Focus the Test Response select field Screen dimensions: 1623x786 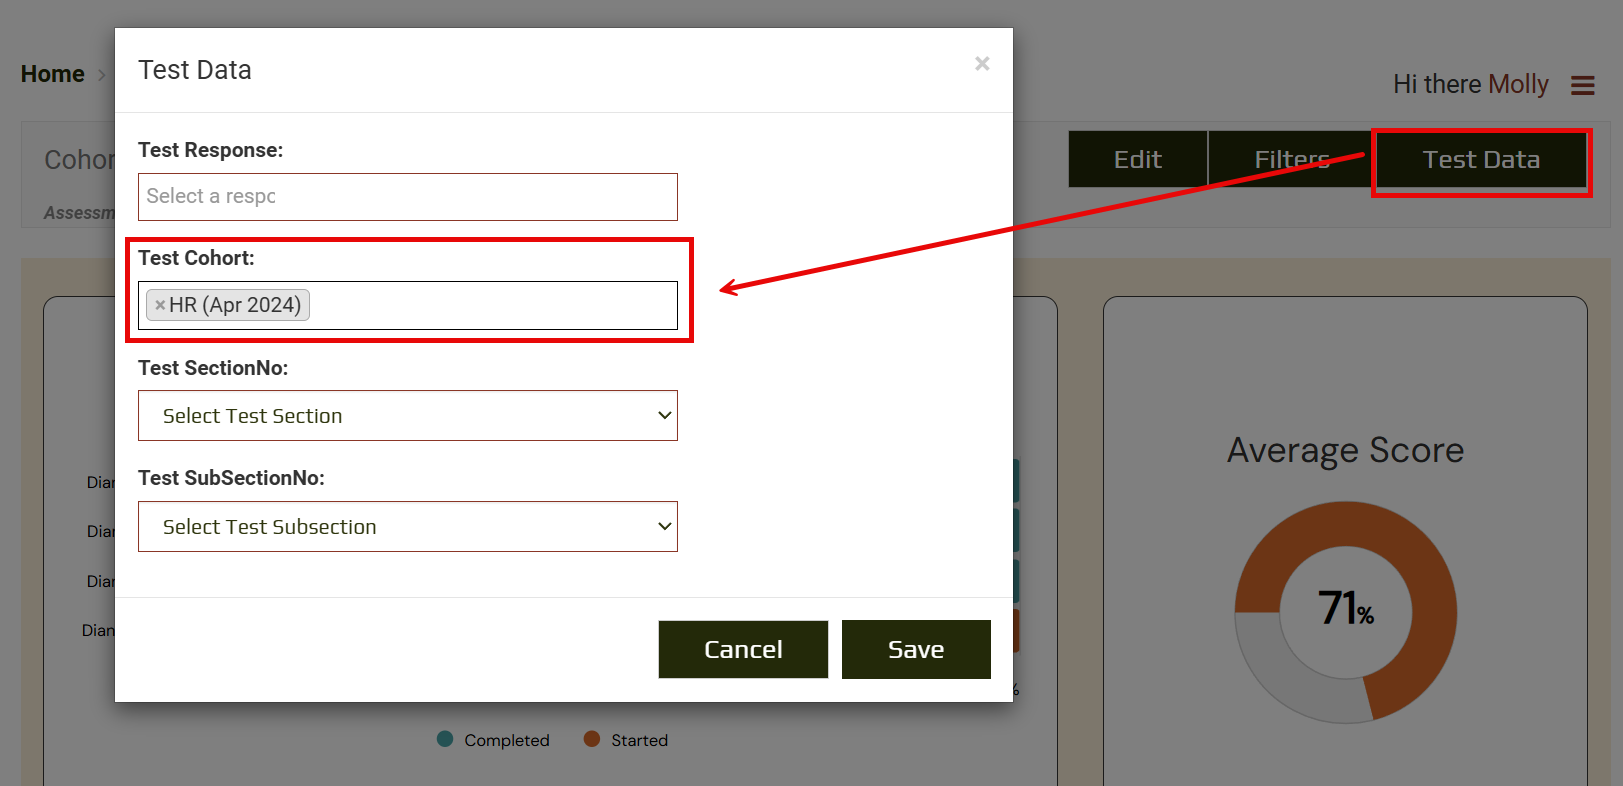click(x=407, y=197)
